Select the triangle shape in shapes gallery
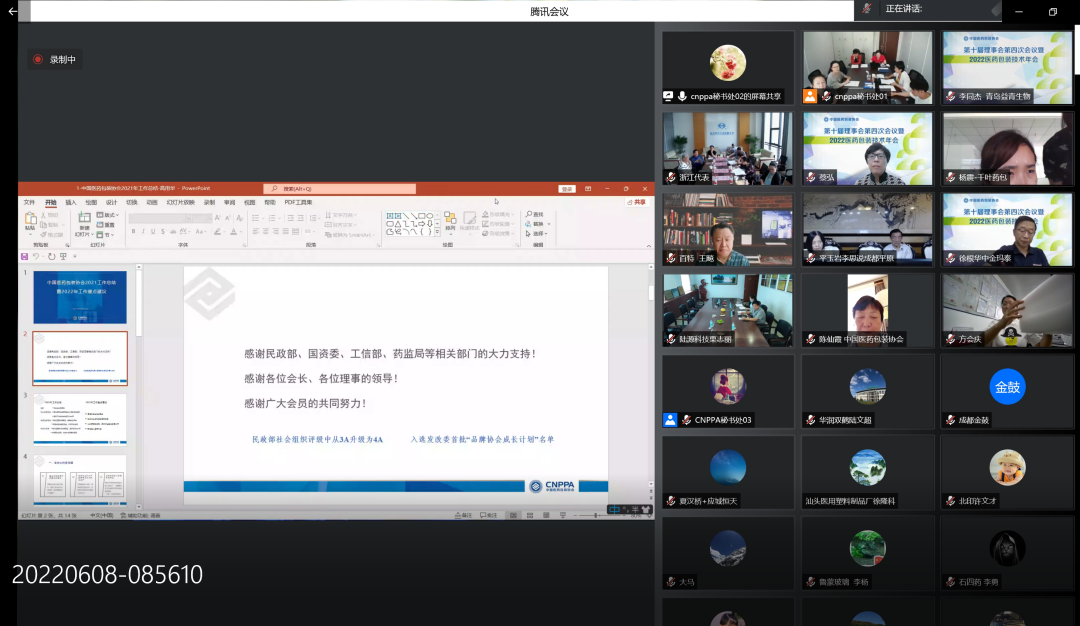1080x626 pixels. coord(398,224)
